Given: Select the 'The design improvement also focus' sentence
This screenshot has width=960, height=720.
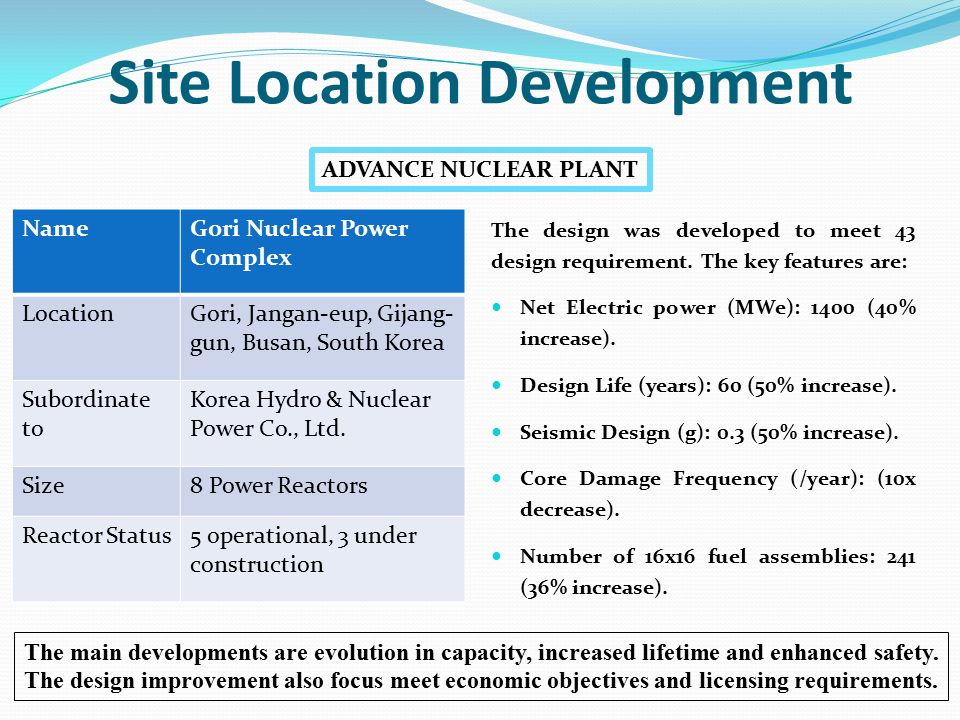Looking at the screenshot, I should point(481,681).
